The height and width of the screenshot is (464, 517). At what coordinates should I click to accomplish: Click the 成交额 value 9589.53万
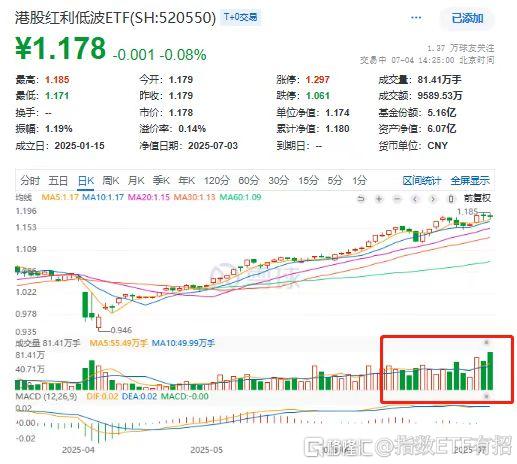[440, 96]
